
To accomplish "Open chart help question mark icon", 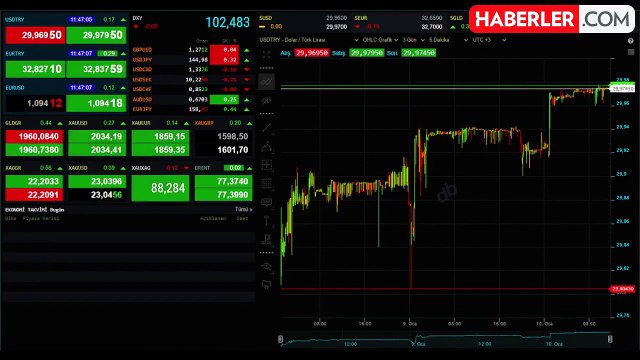I will click(631, 41).
